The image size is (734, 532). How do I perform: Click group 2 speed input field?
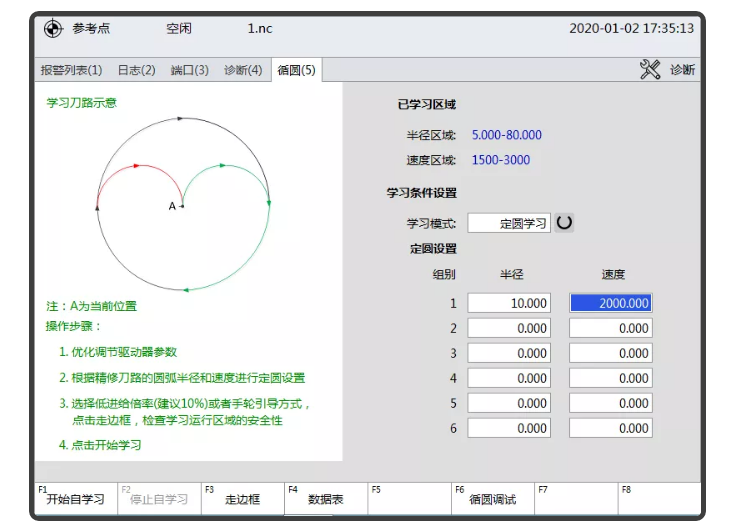[610, 328]
